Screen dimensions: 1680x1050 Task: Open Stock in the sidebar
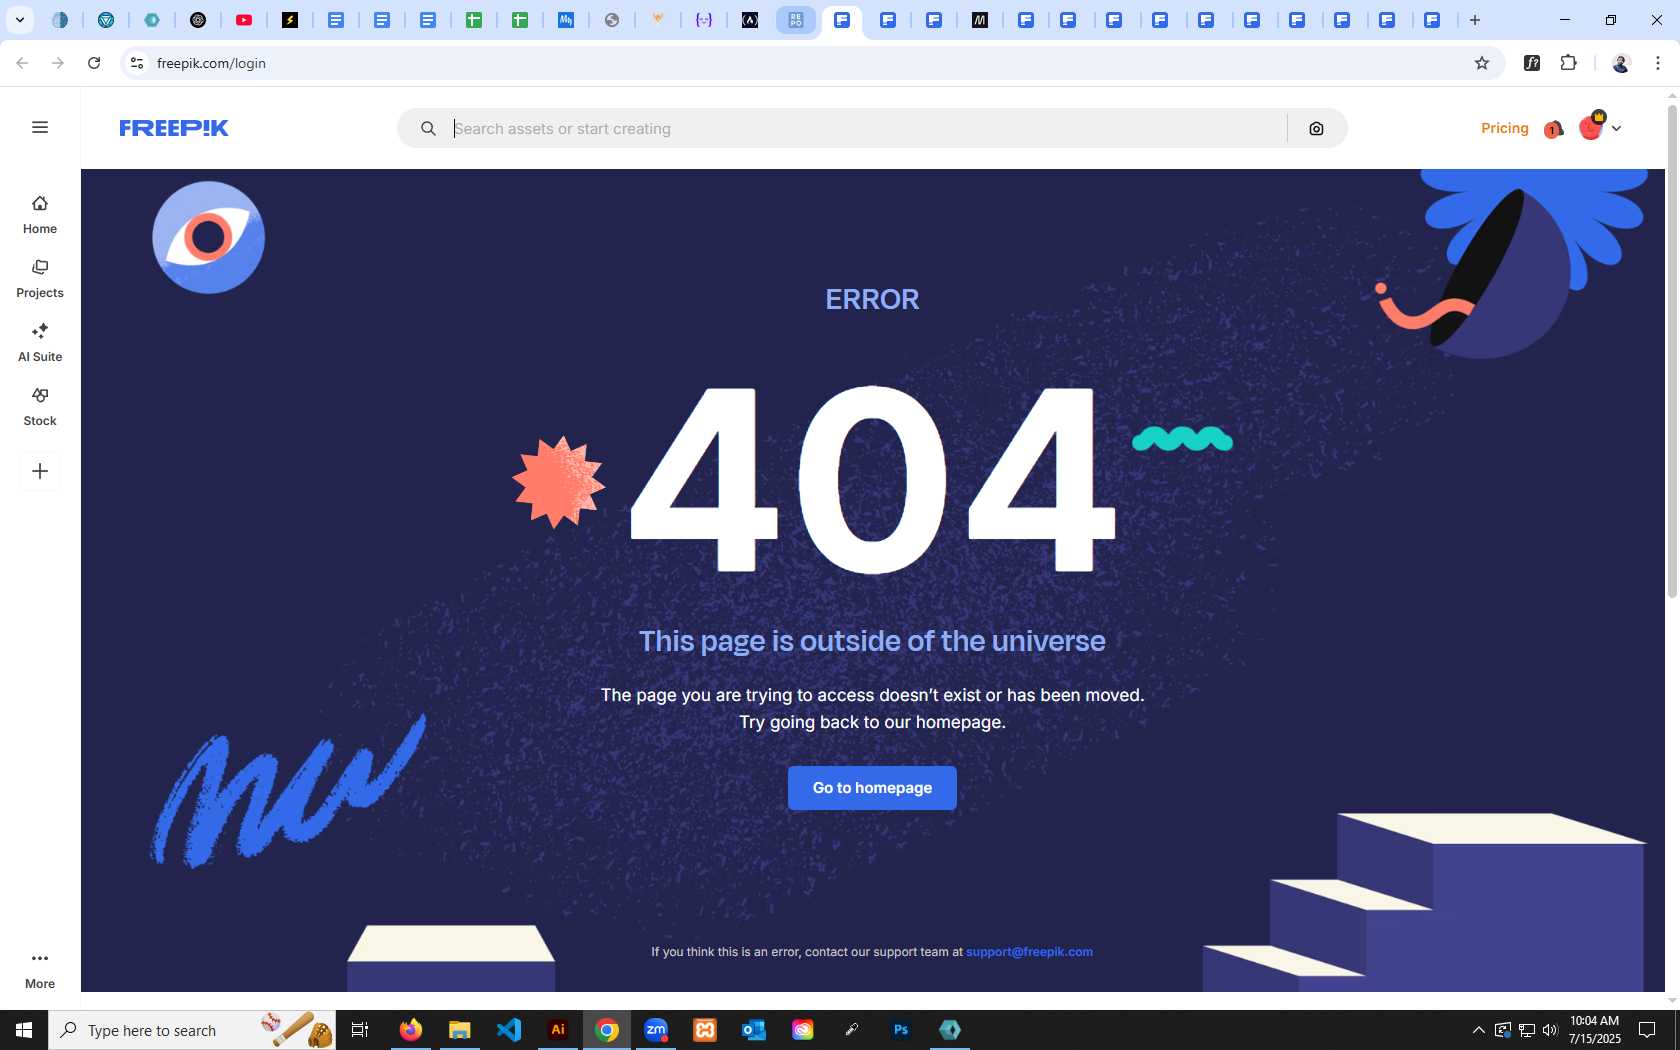click(x=40, y=407)
